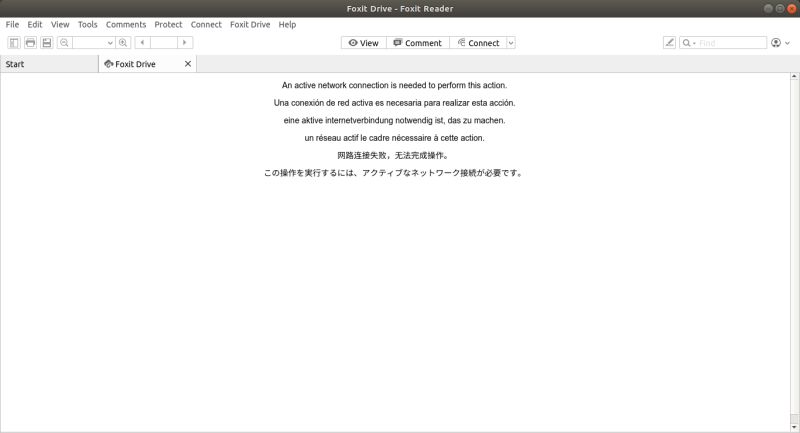This screenshot has width=800, height=433.
Task: Switch to Comment mode button
Action: (418, 43)
